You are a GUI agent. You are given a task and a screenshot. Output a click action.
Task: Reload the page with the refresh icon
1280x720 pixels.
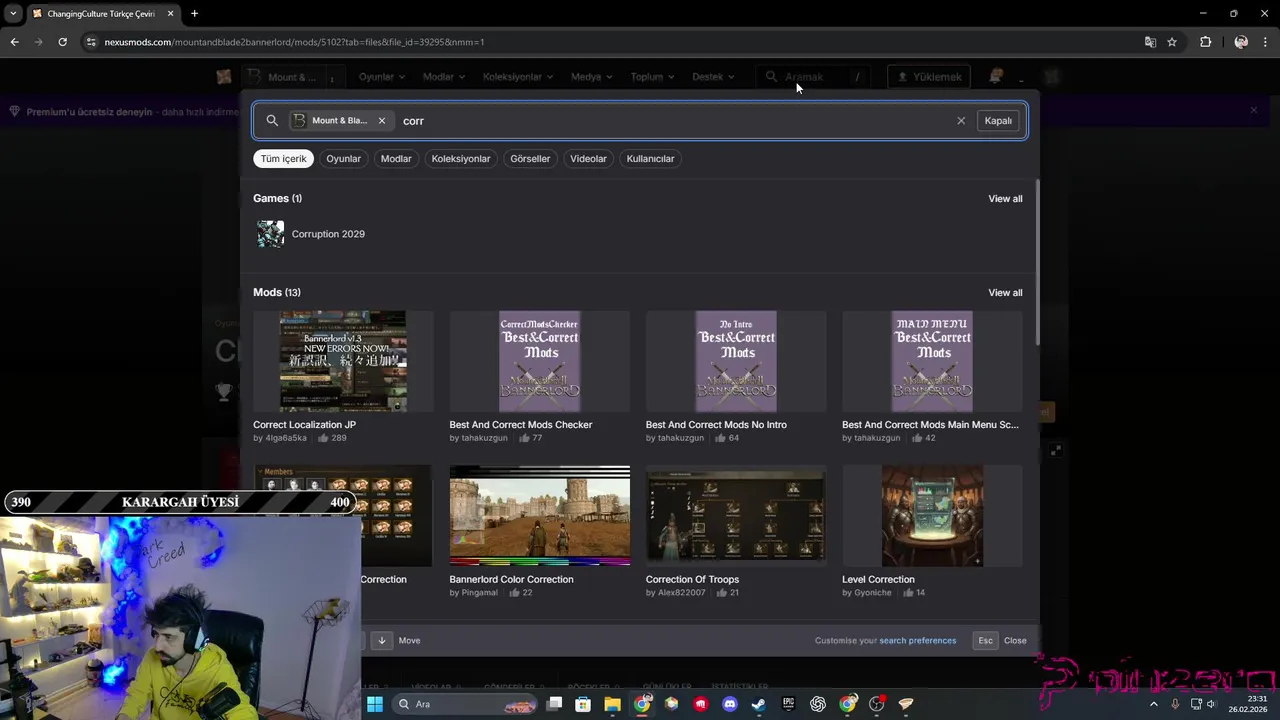coord(62,42)
